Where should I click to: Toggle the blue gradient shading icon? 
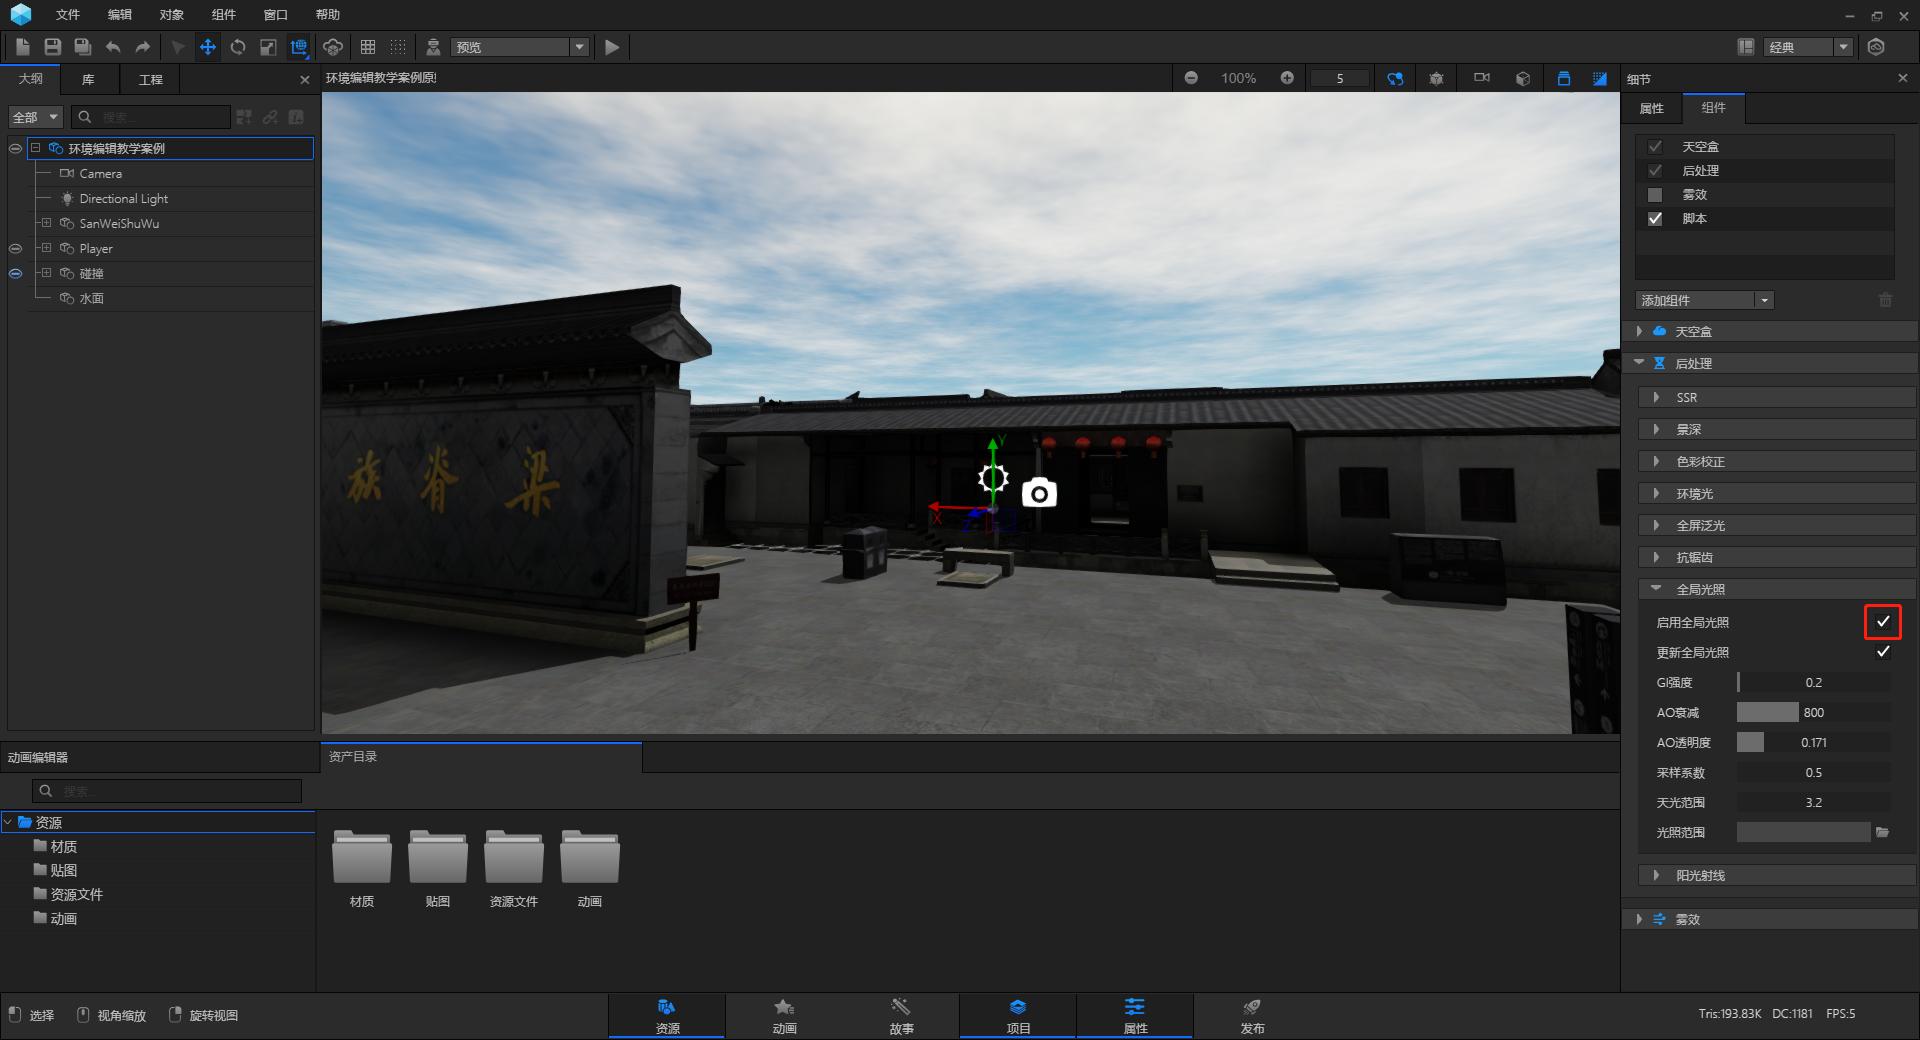pos(1600,78)
